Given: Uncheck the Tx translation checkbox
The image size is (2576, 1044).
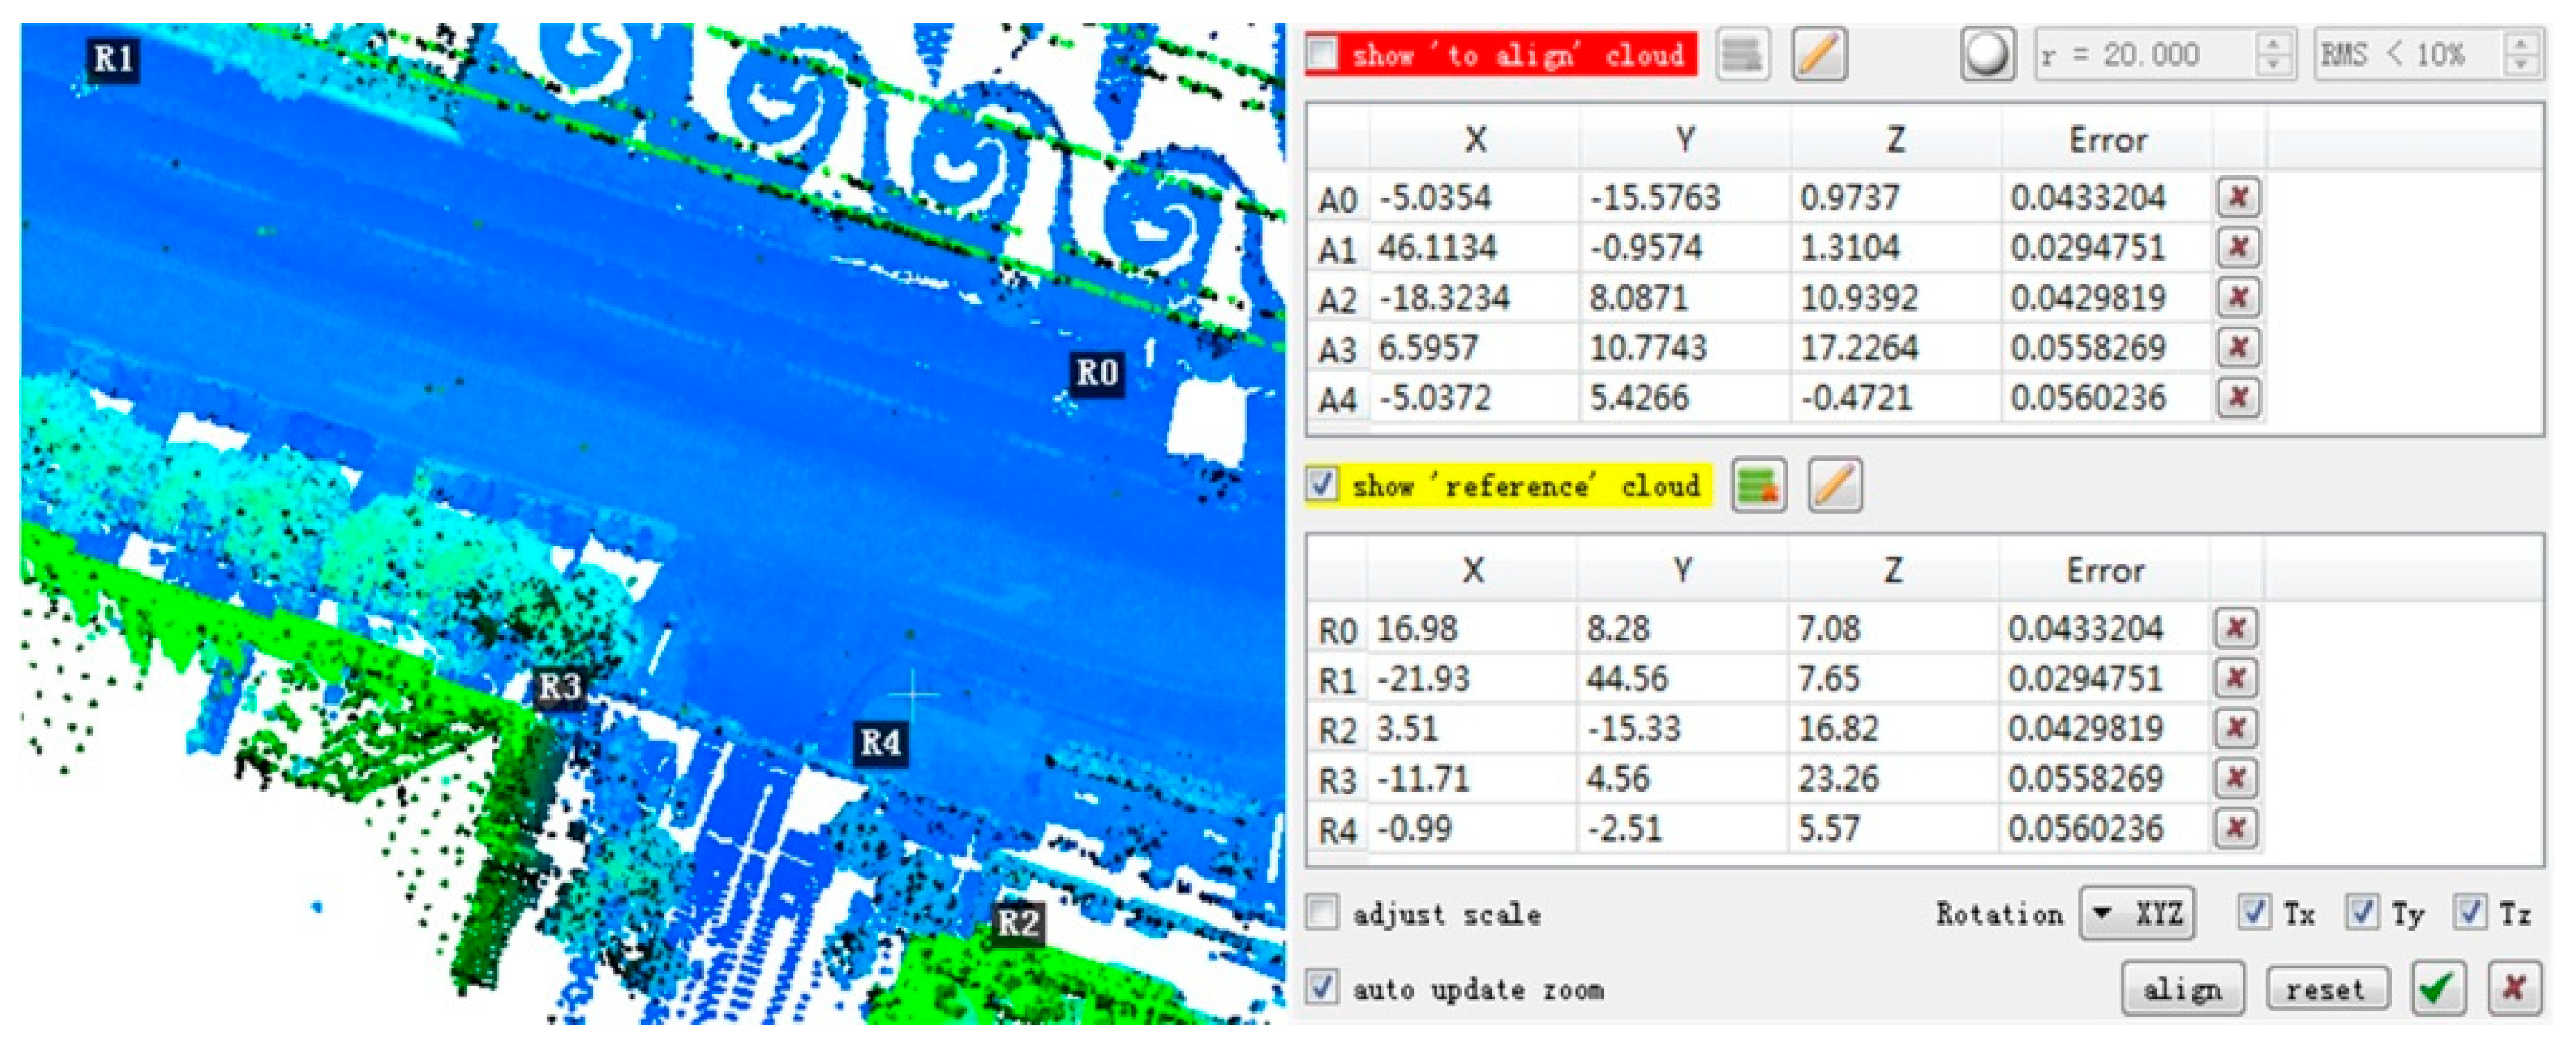Looking at the screenshot, I should pyautogui.click(x=2253, y=912).
